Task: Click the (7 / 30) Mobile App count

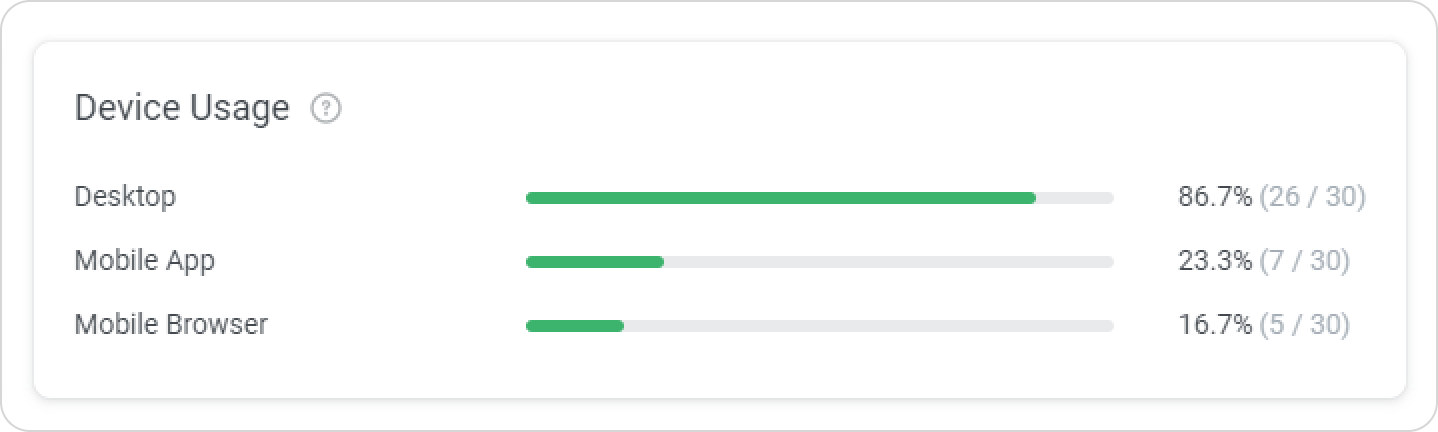Action: click(x=1304, y=261)
